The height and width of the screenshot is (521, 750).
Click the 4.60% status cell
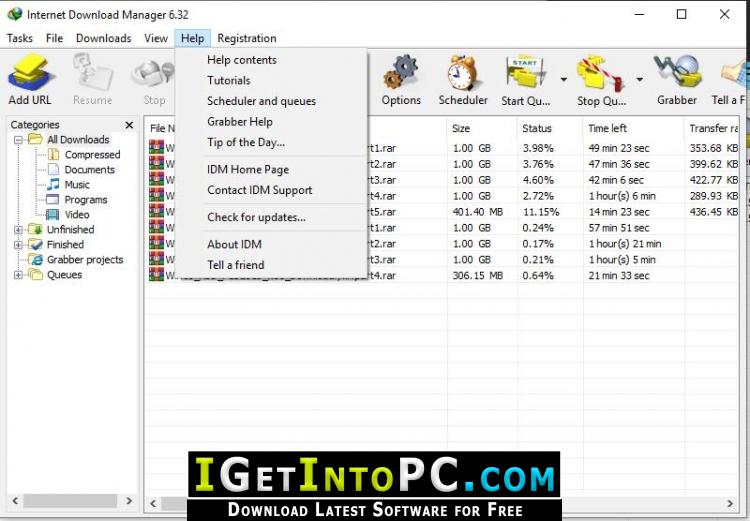538,180
